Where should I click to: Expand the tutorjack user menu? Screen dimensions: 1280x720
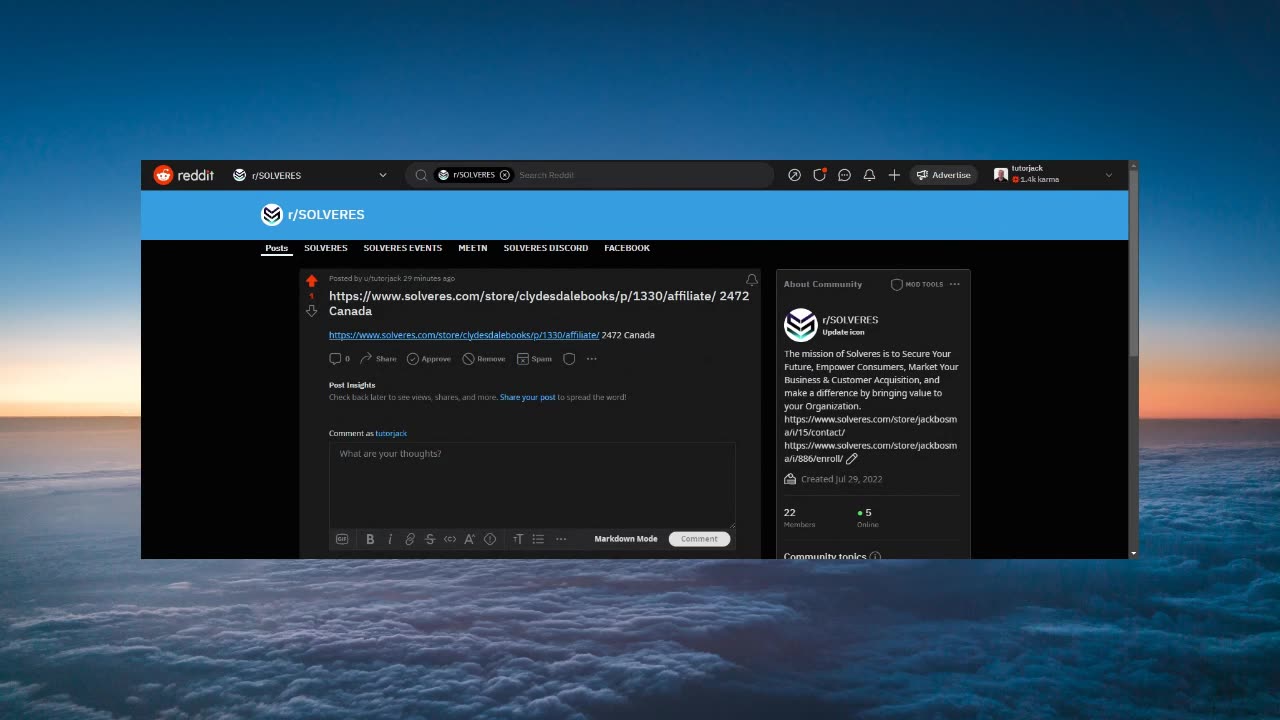click(1108, 175)
